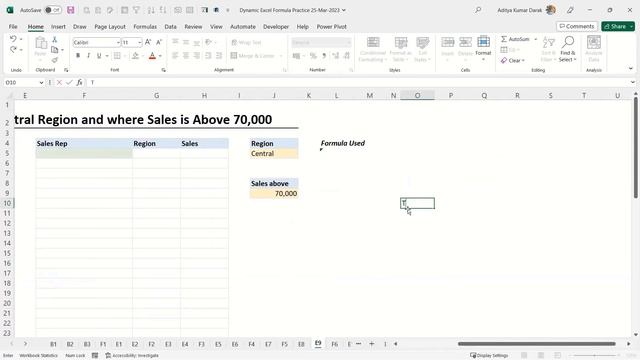Select the 70,000 sales threshold cell
Viewport: 640px width, 360px height.
pos(274,193)
